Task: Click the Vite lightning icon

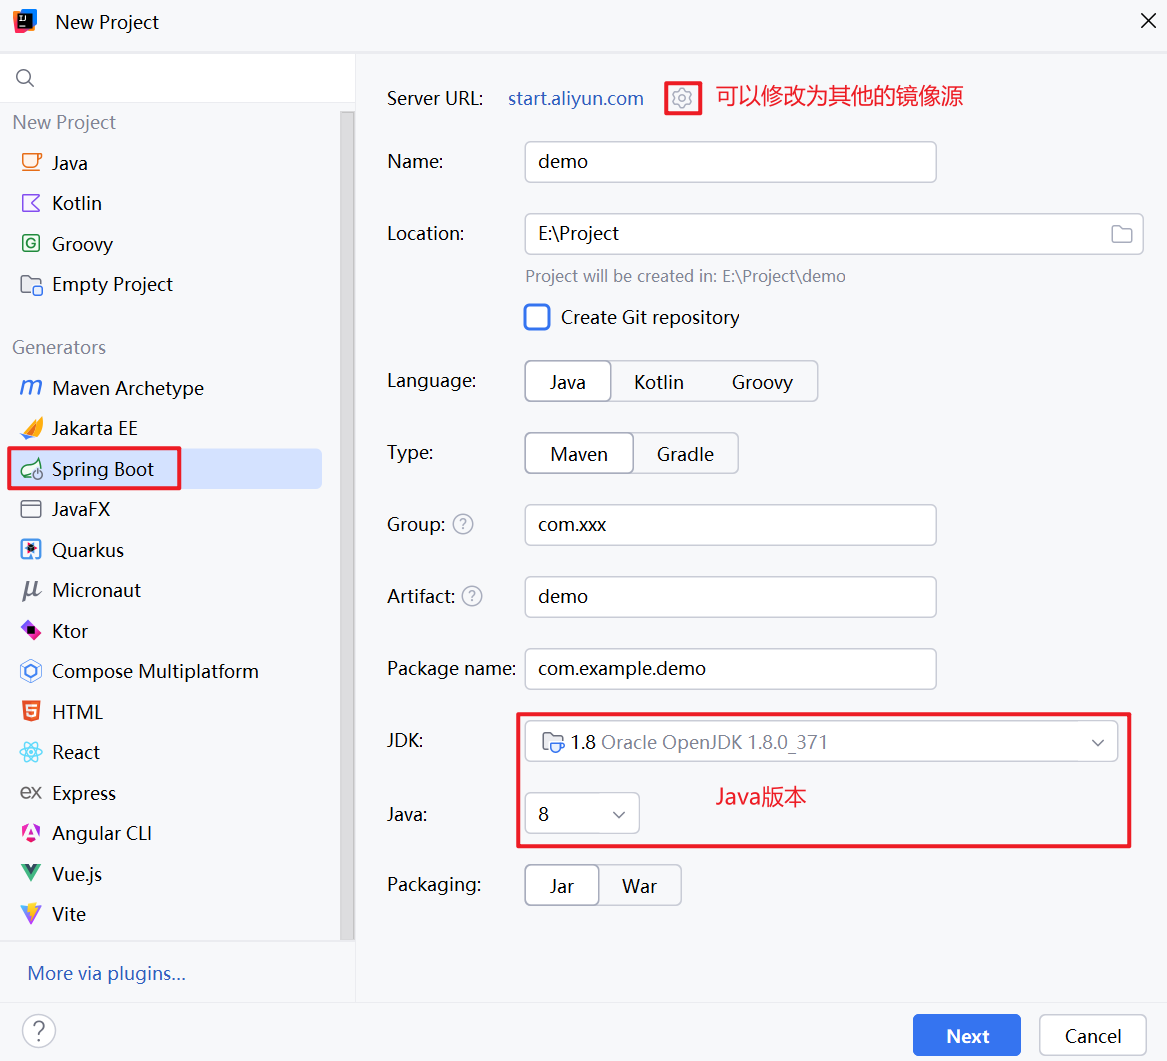Action: [31, 914]
